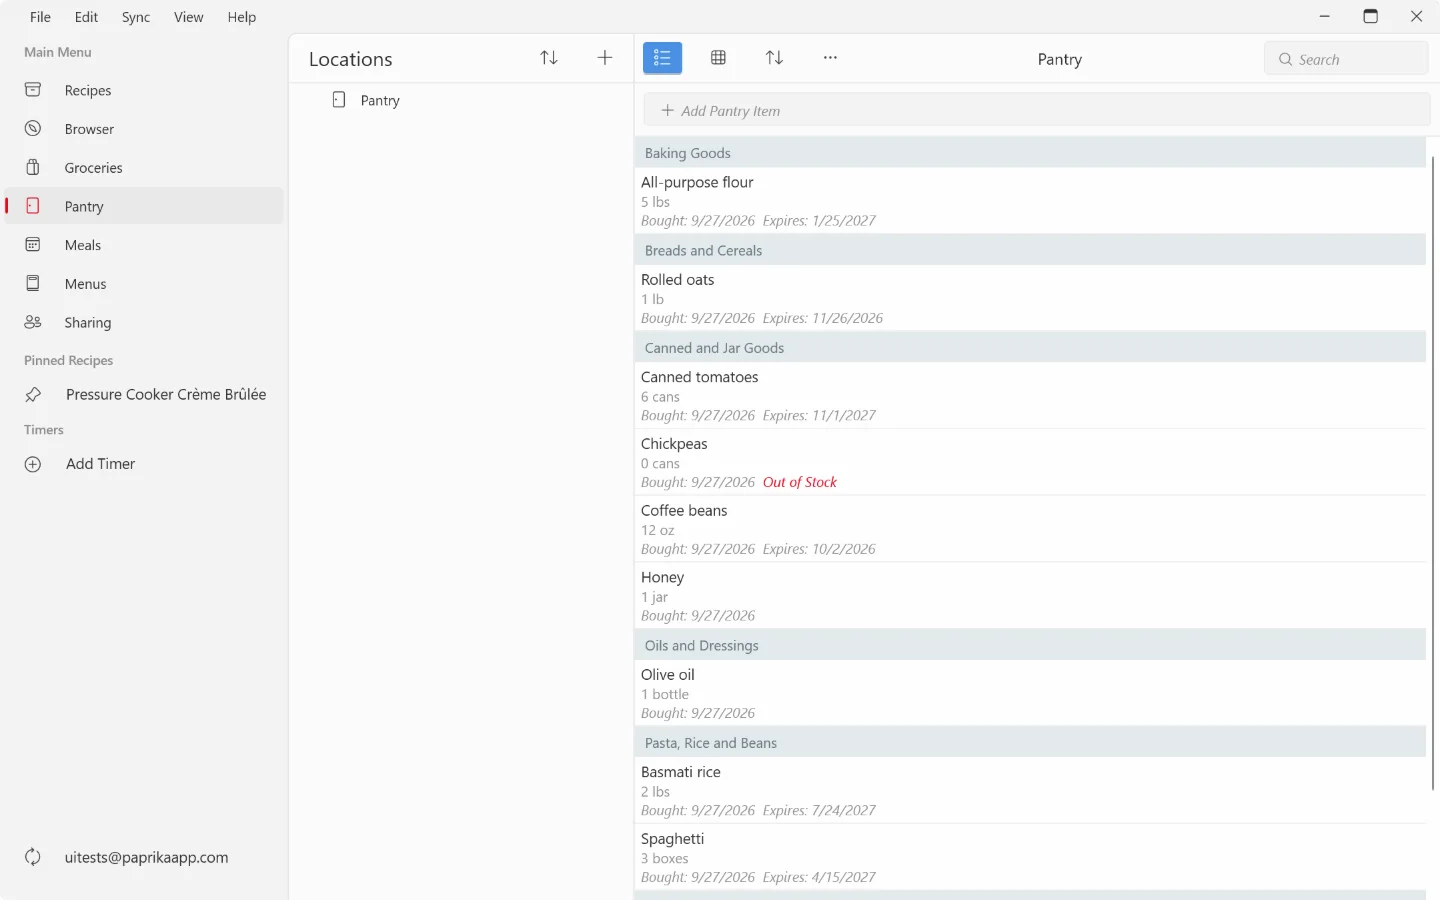
Task: Click the uitests@paprikaapp.com account label
Action: click(x=146, y=857)
